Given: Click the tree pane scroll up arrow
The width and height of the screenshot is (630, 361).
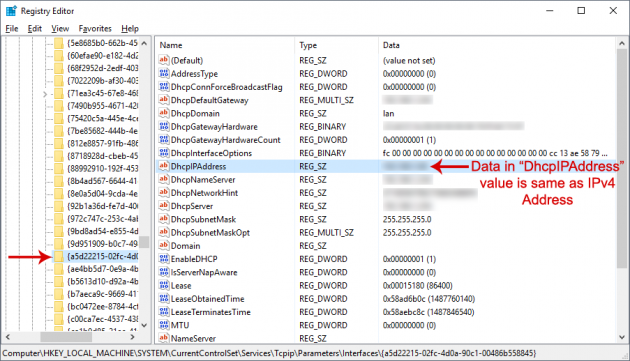Looking at the screenshot, I should coord(144,43).
